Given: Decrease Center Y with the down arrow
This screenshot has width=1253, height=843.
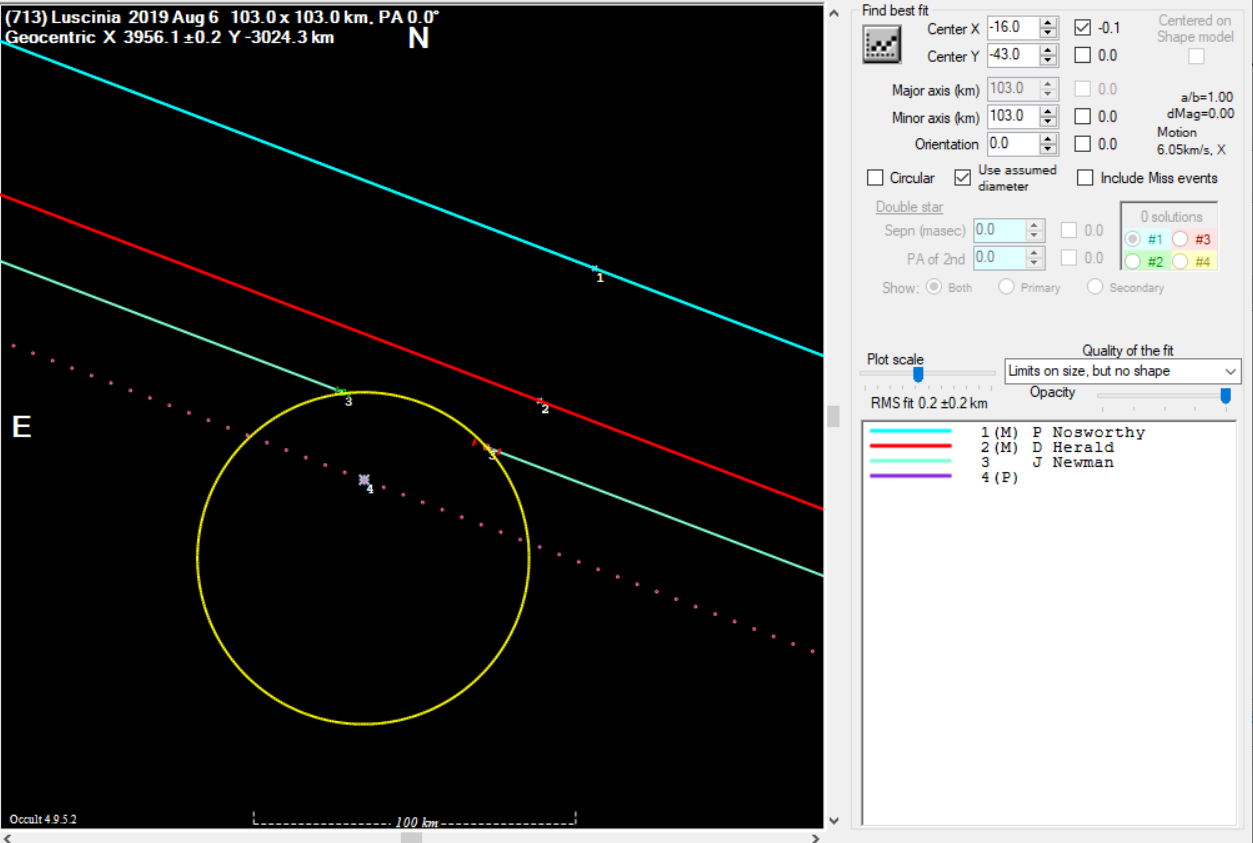Looking at the screenshot, I should (1048, 62).
